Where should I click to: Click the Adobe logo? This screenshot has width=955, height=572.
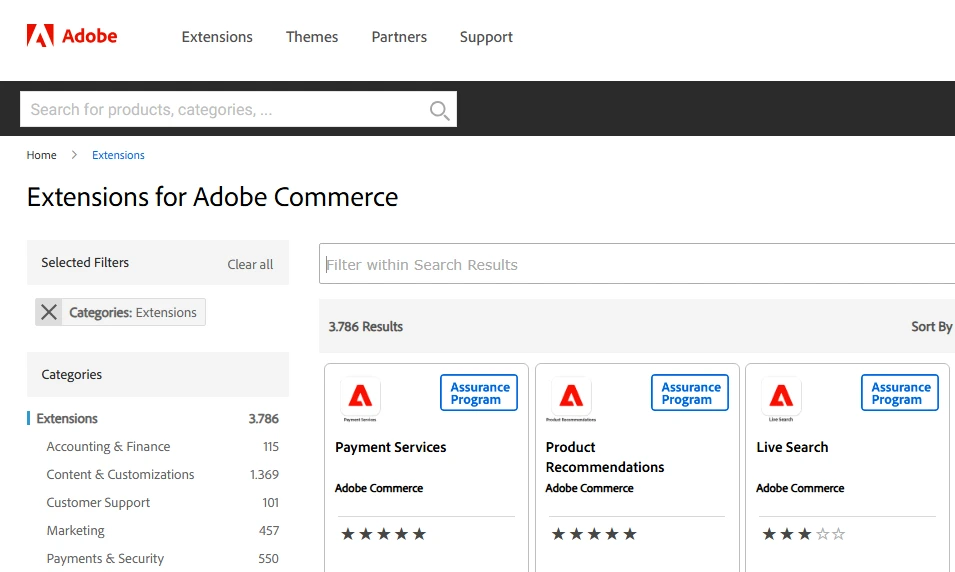coord(72,36)
